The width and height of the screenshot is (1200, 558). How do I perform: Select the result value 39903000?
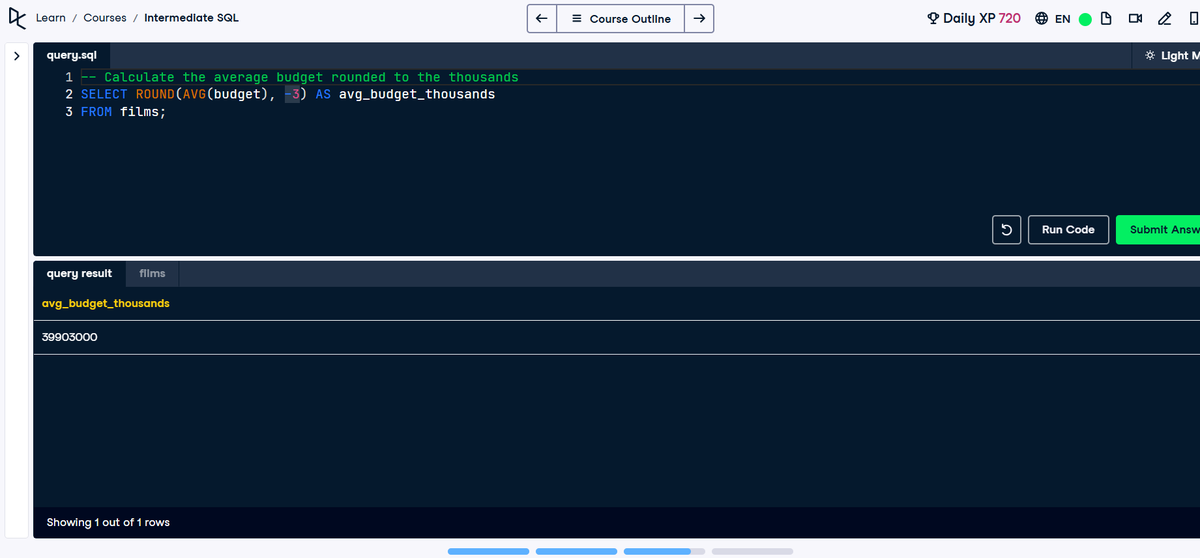pyautogui.click(x=70, y=337)
